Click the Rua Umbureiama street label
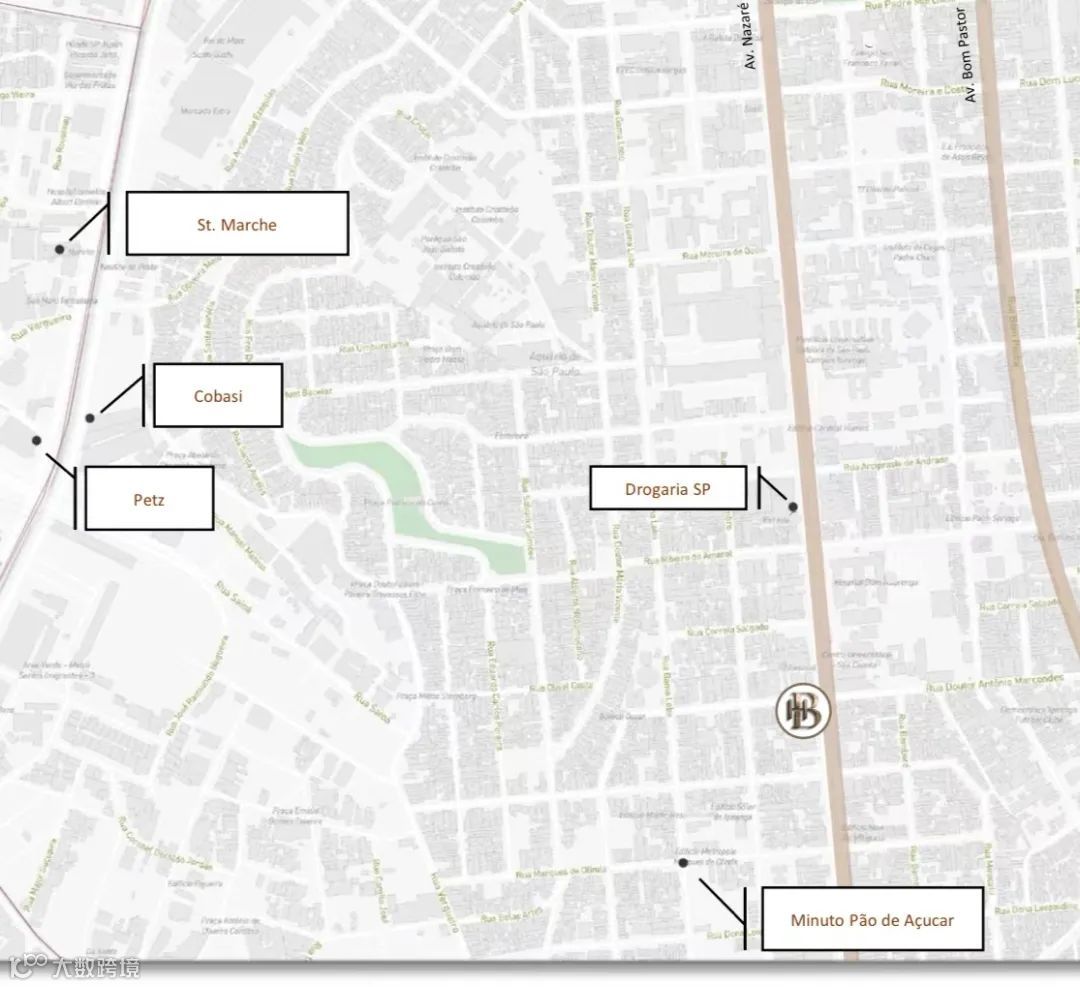The image size is (1080, 987). tap(375, 346)
